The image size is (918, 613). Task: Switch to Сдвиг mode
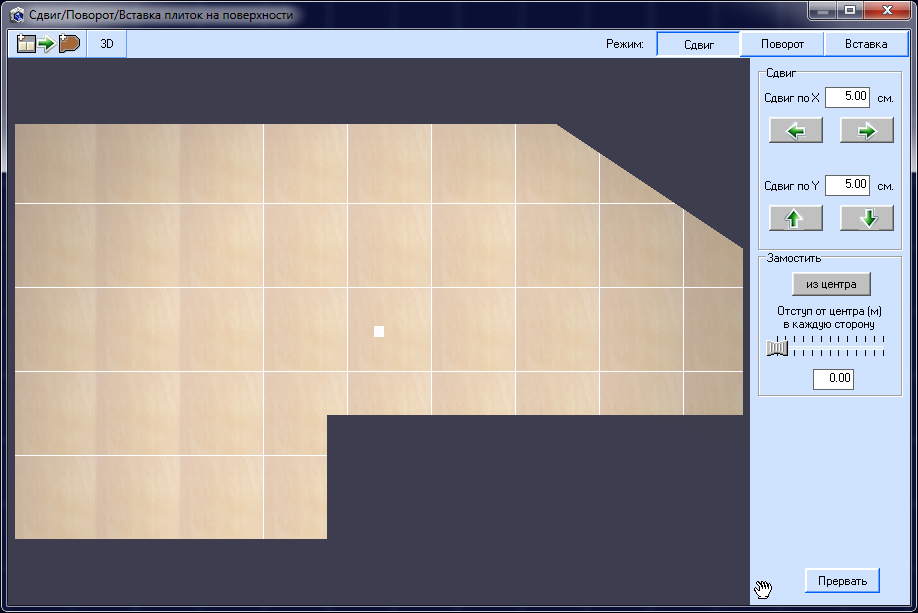point(698,44)
